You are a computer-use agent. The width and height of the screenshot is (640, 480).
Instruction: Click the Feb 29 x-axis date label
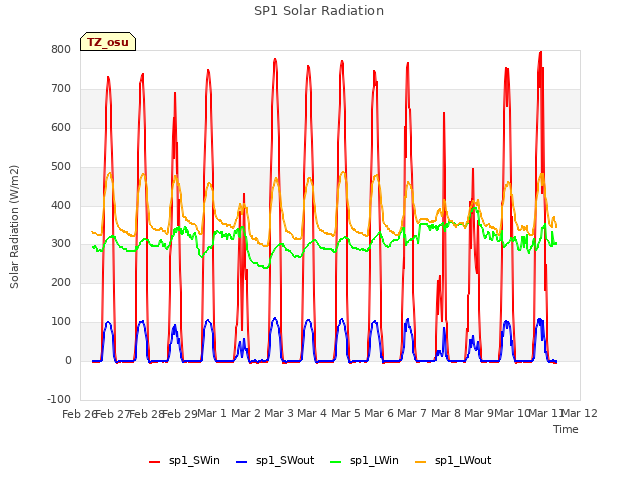pyautogui.click(x=180, y=414)
